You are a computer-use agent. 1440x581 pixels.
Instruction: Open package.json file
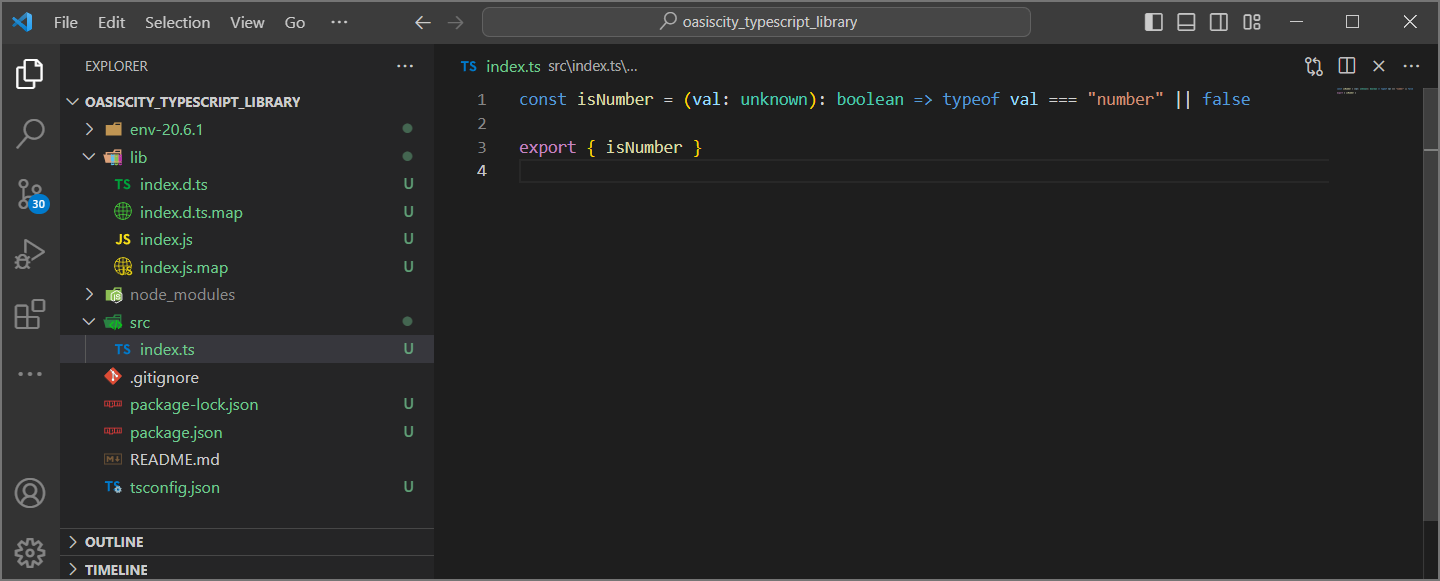pos(247,432)
